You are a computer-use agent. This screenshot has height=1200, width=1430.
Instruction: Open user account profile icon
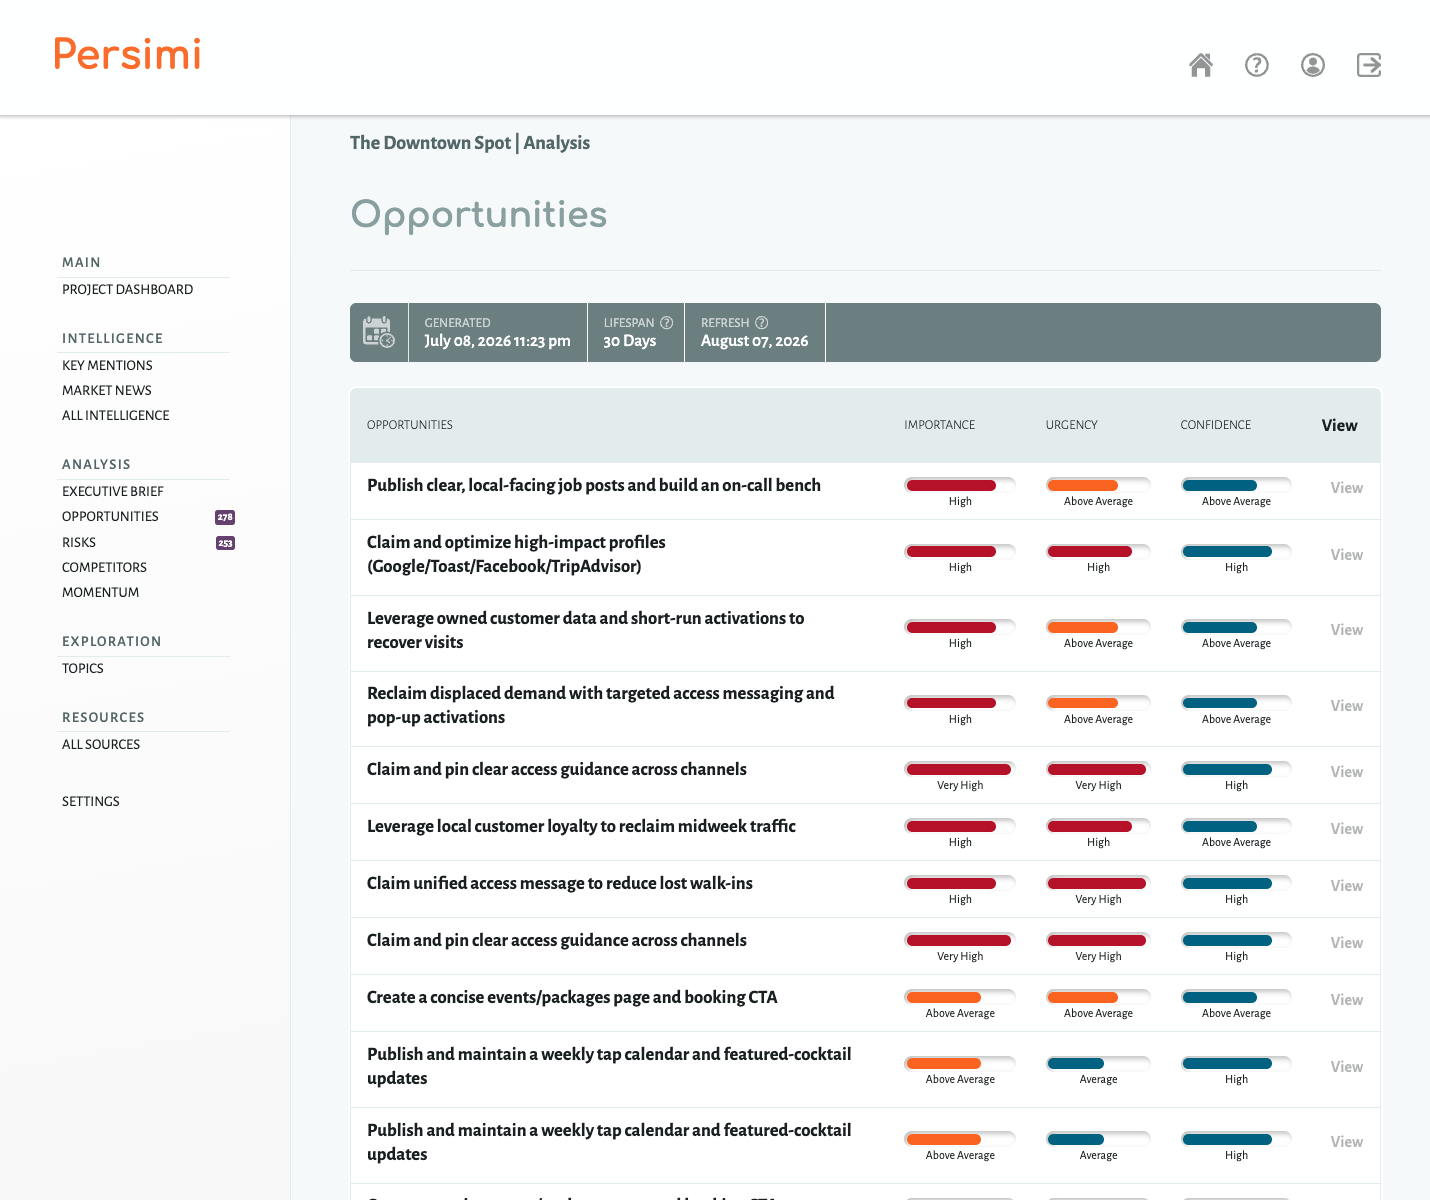(x=1313, y=65)
